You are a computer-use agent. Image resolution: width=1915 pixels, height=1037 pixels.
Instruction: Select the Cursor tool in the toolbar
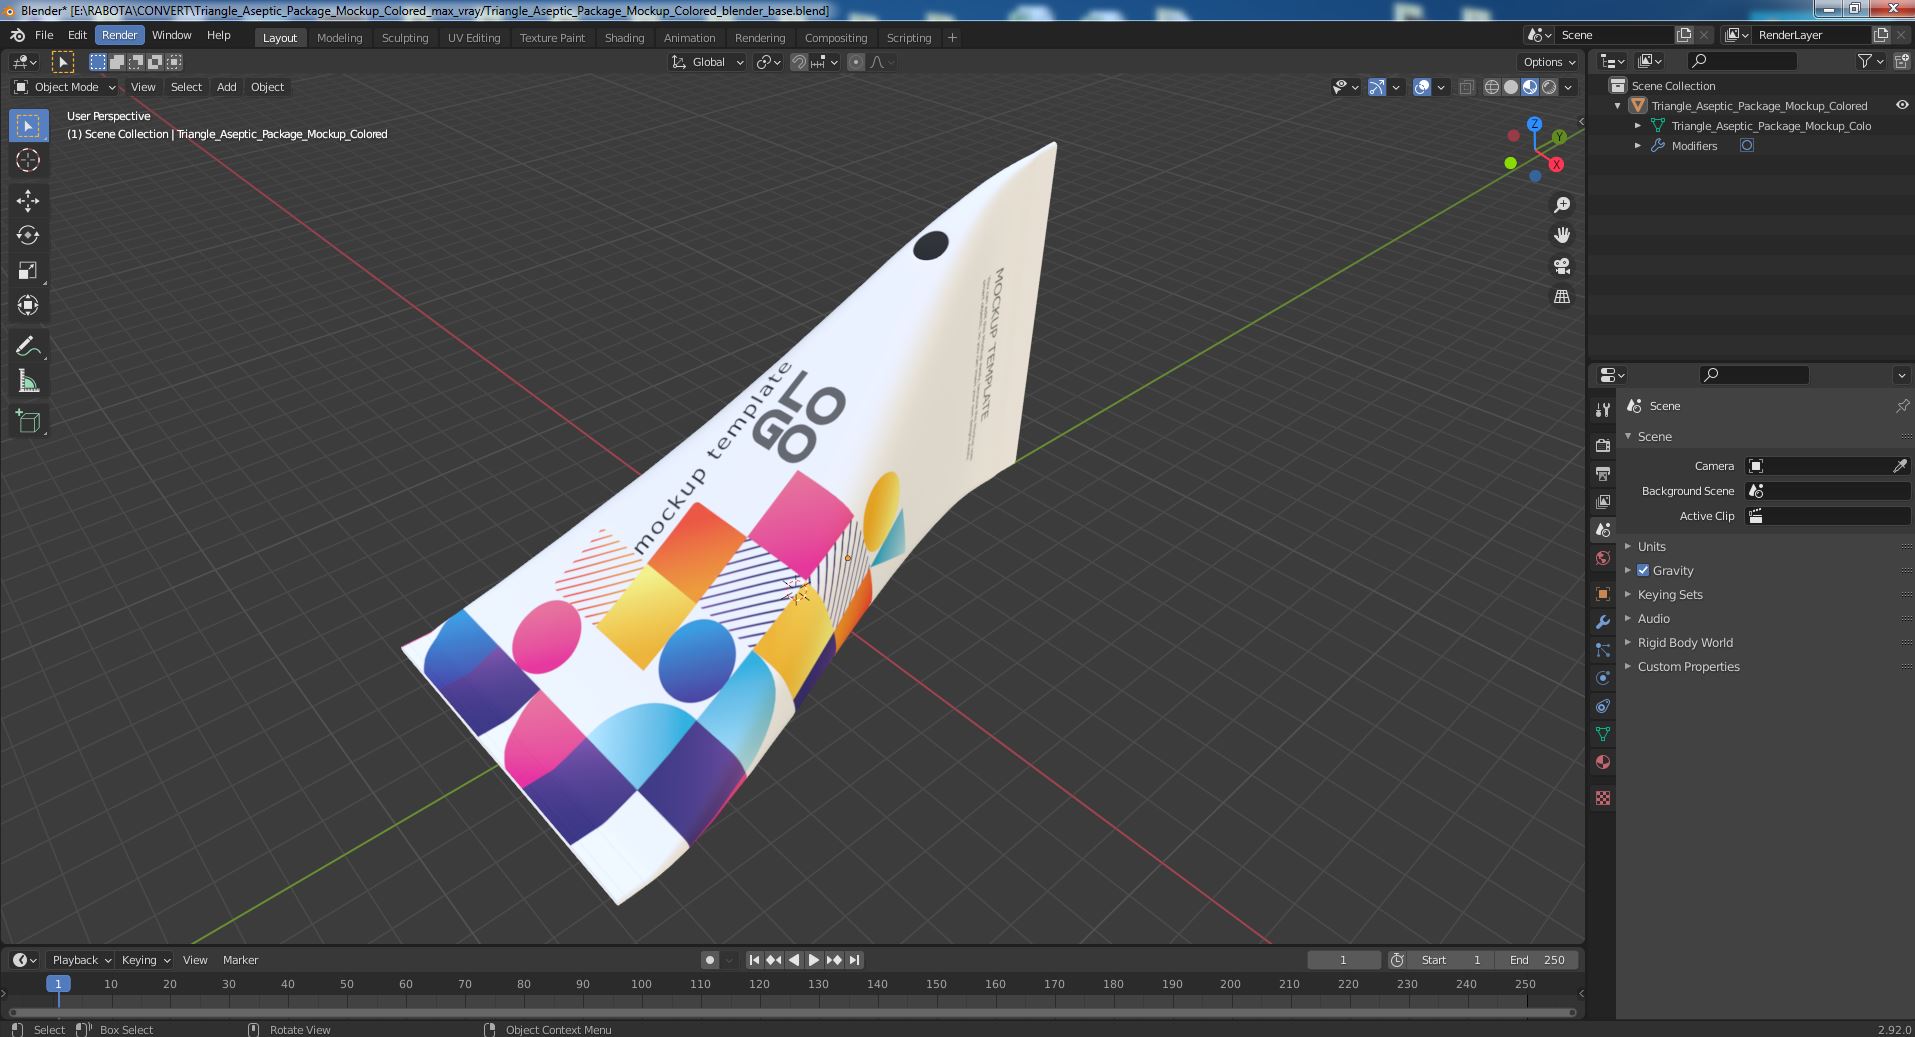coord(28,161)
